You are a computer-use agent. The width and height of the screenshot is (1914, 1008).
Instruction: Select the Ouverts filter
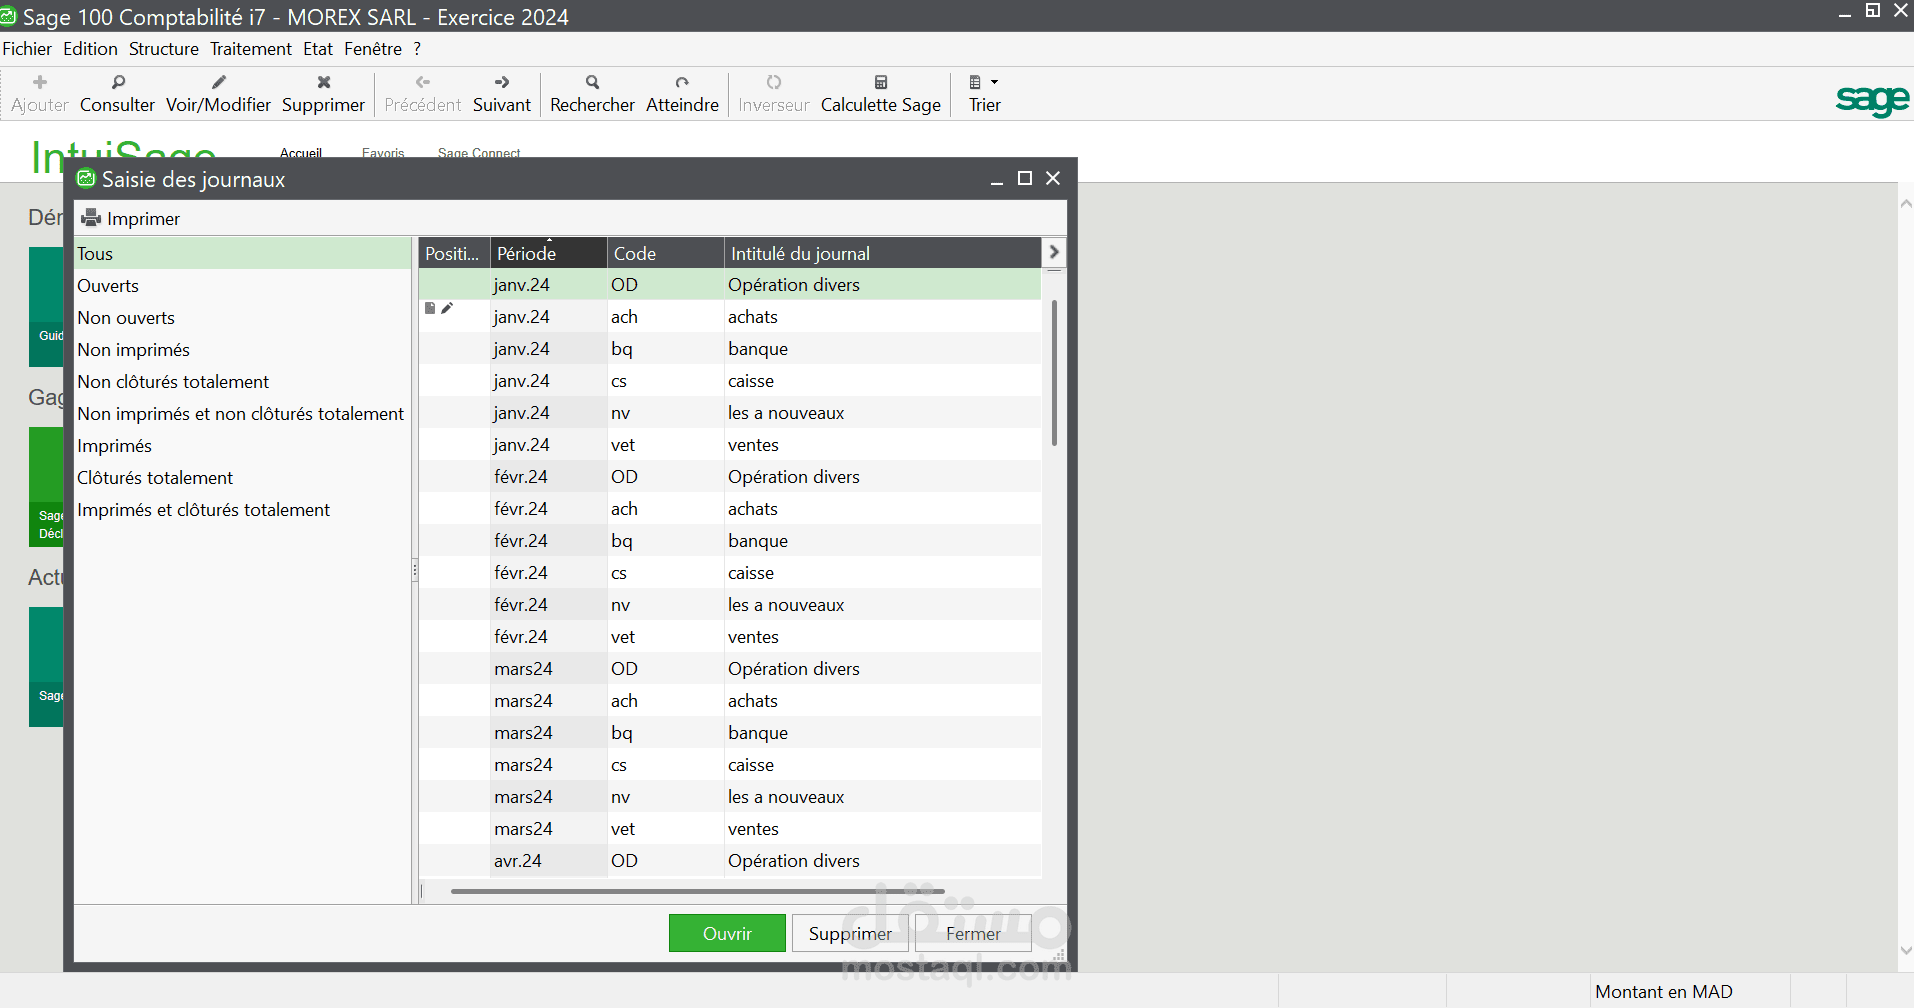[x=243, y=286]
